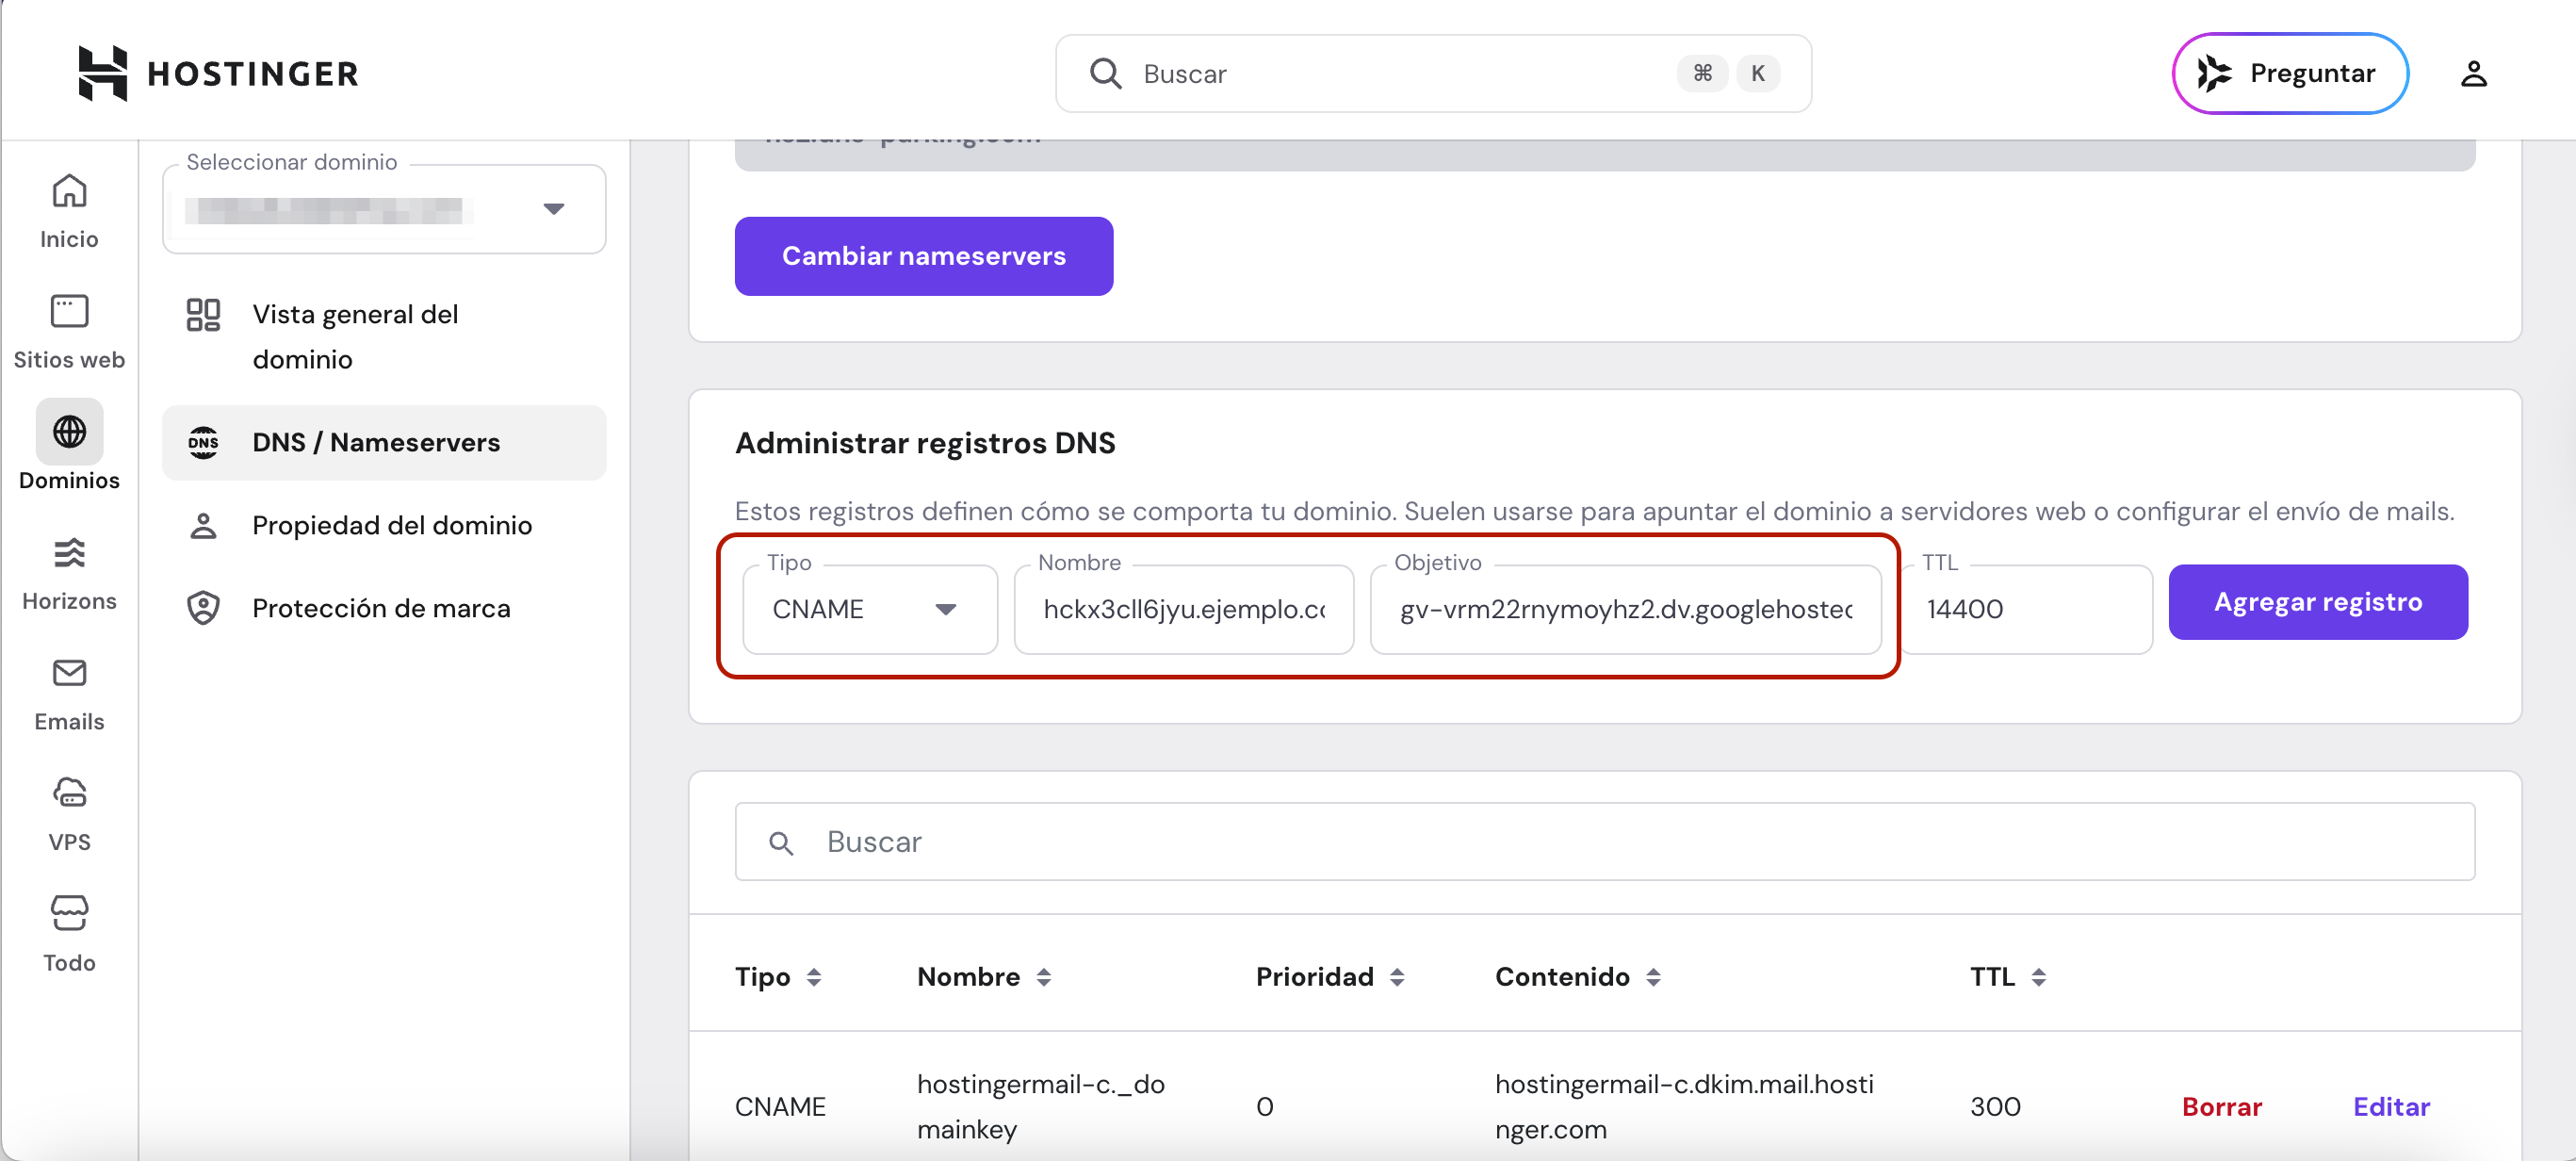
Task: Click Borrar on hostingermail CNAME record
Action: tap(2221, 1106)
